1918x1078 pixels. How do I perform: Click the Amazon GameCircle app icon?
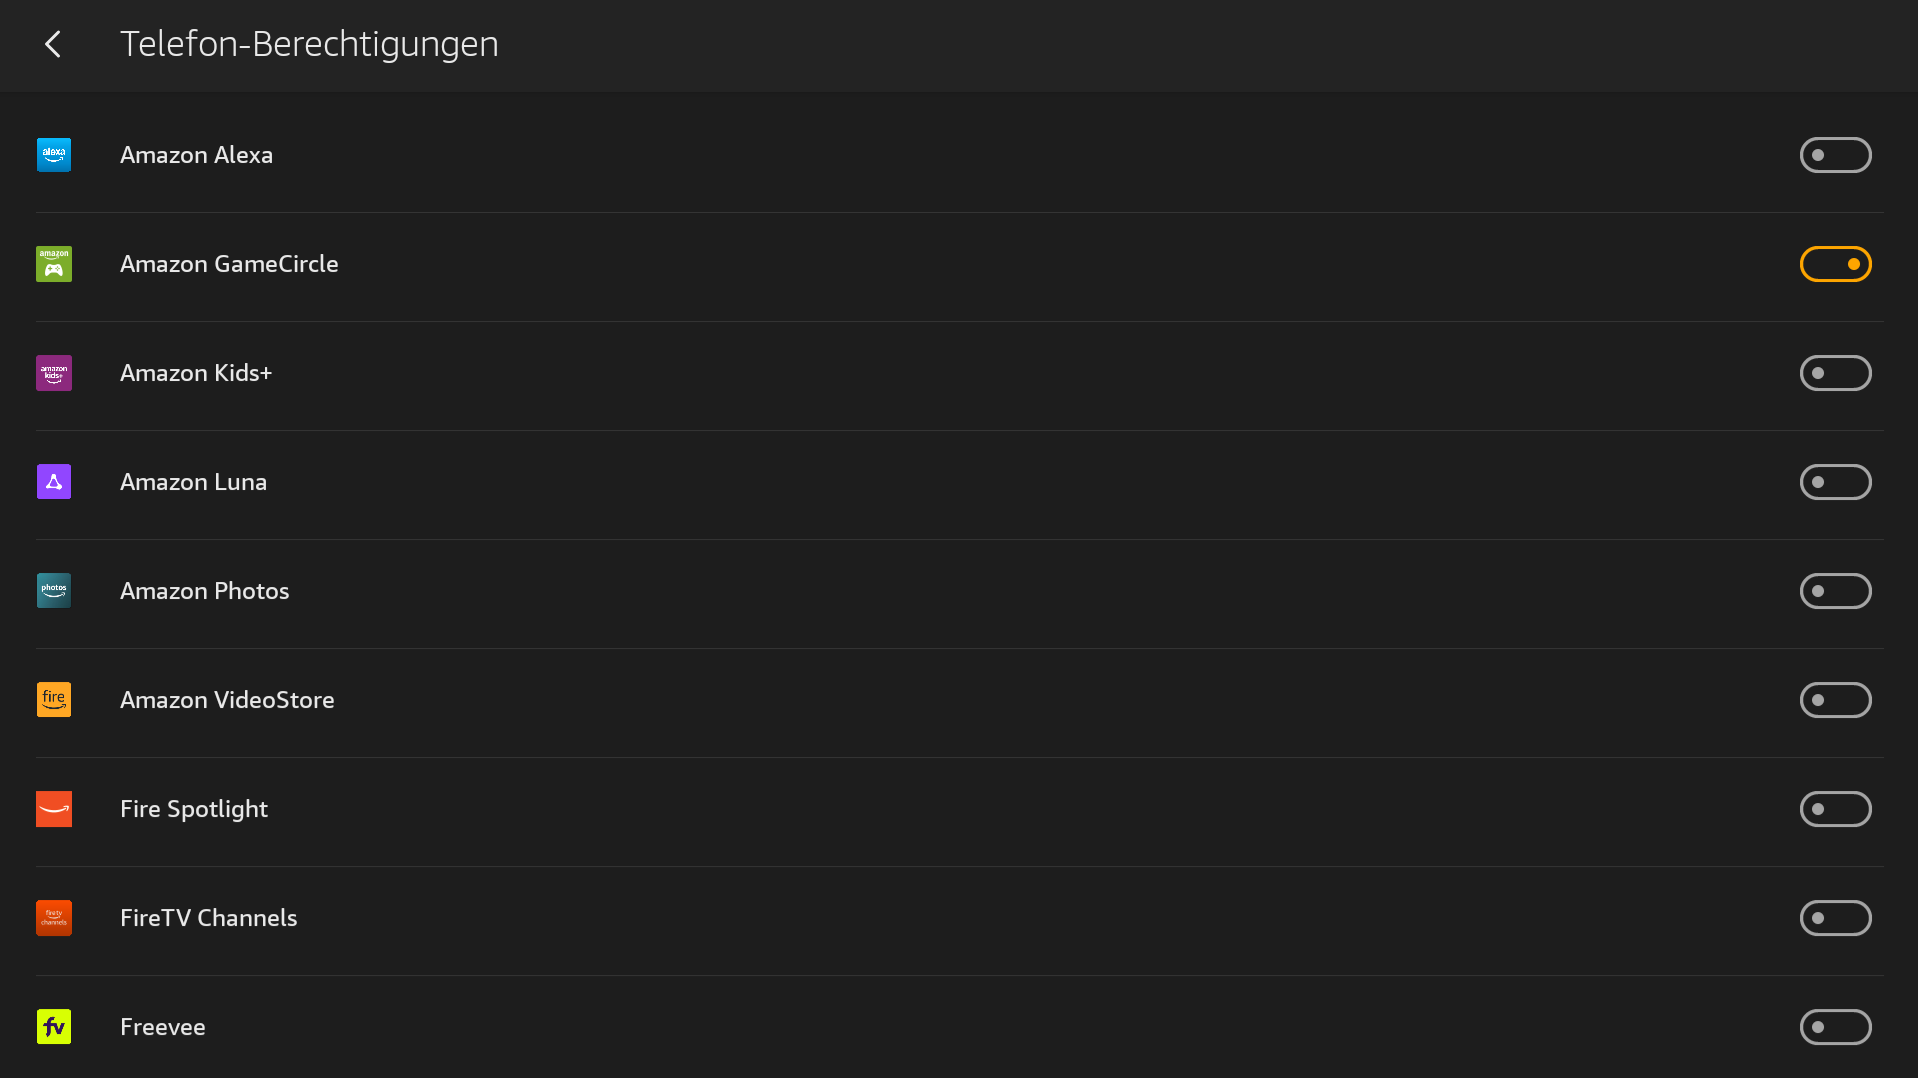[x=54, y=264]
